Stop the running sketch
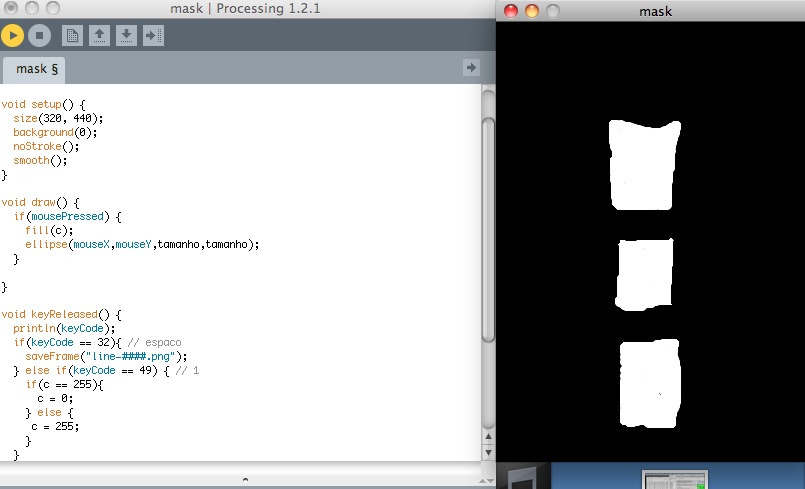This screenshot has height=489, width=805. (40, 35)
